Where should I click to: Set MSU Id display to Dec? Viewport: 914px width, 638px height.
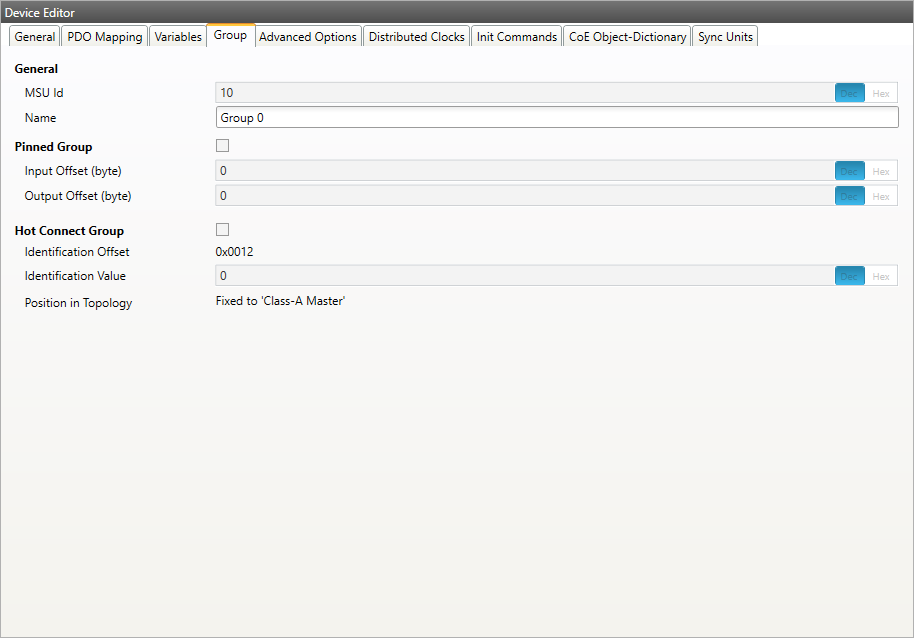click(849, 93)
